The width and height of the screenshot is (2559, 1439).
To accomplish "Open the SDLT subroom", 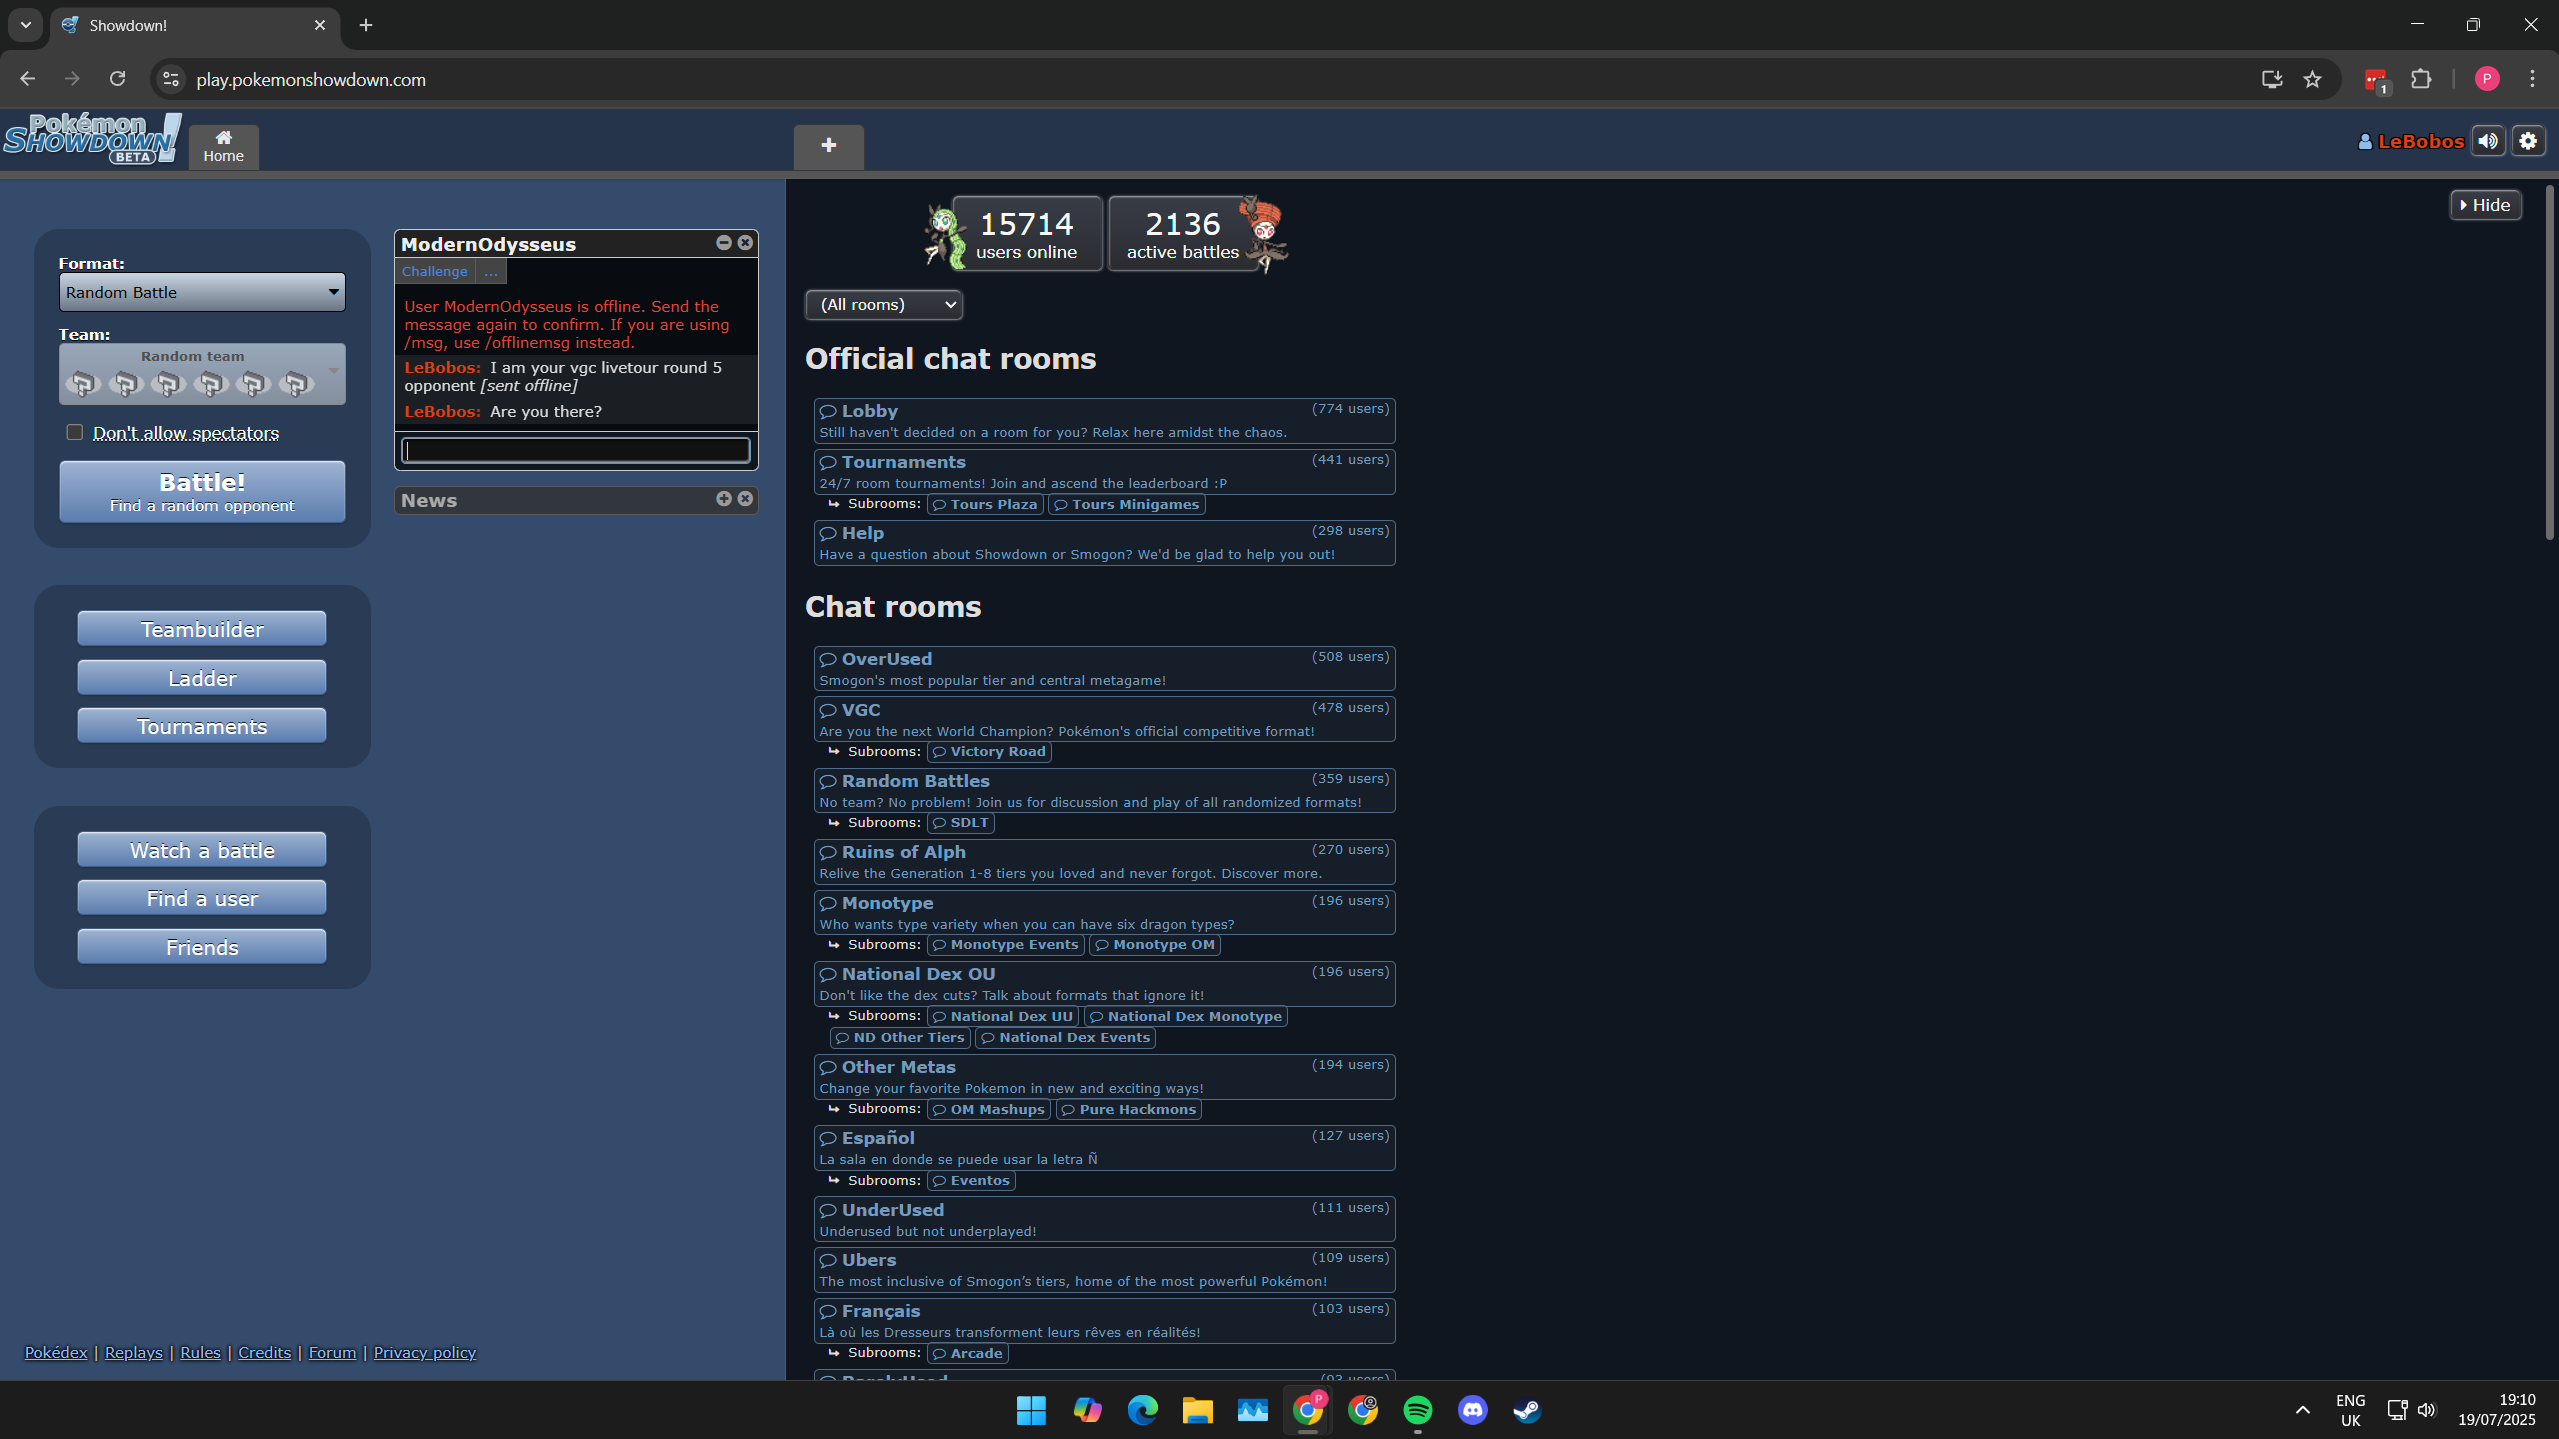I will click(x=960, y=822).
